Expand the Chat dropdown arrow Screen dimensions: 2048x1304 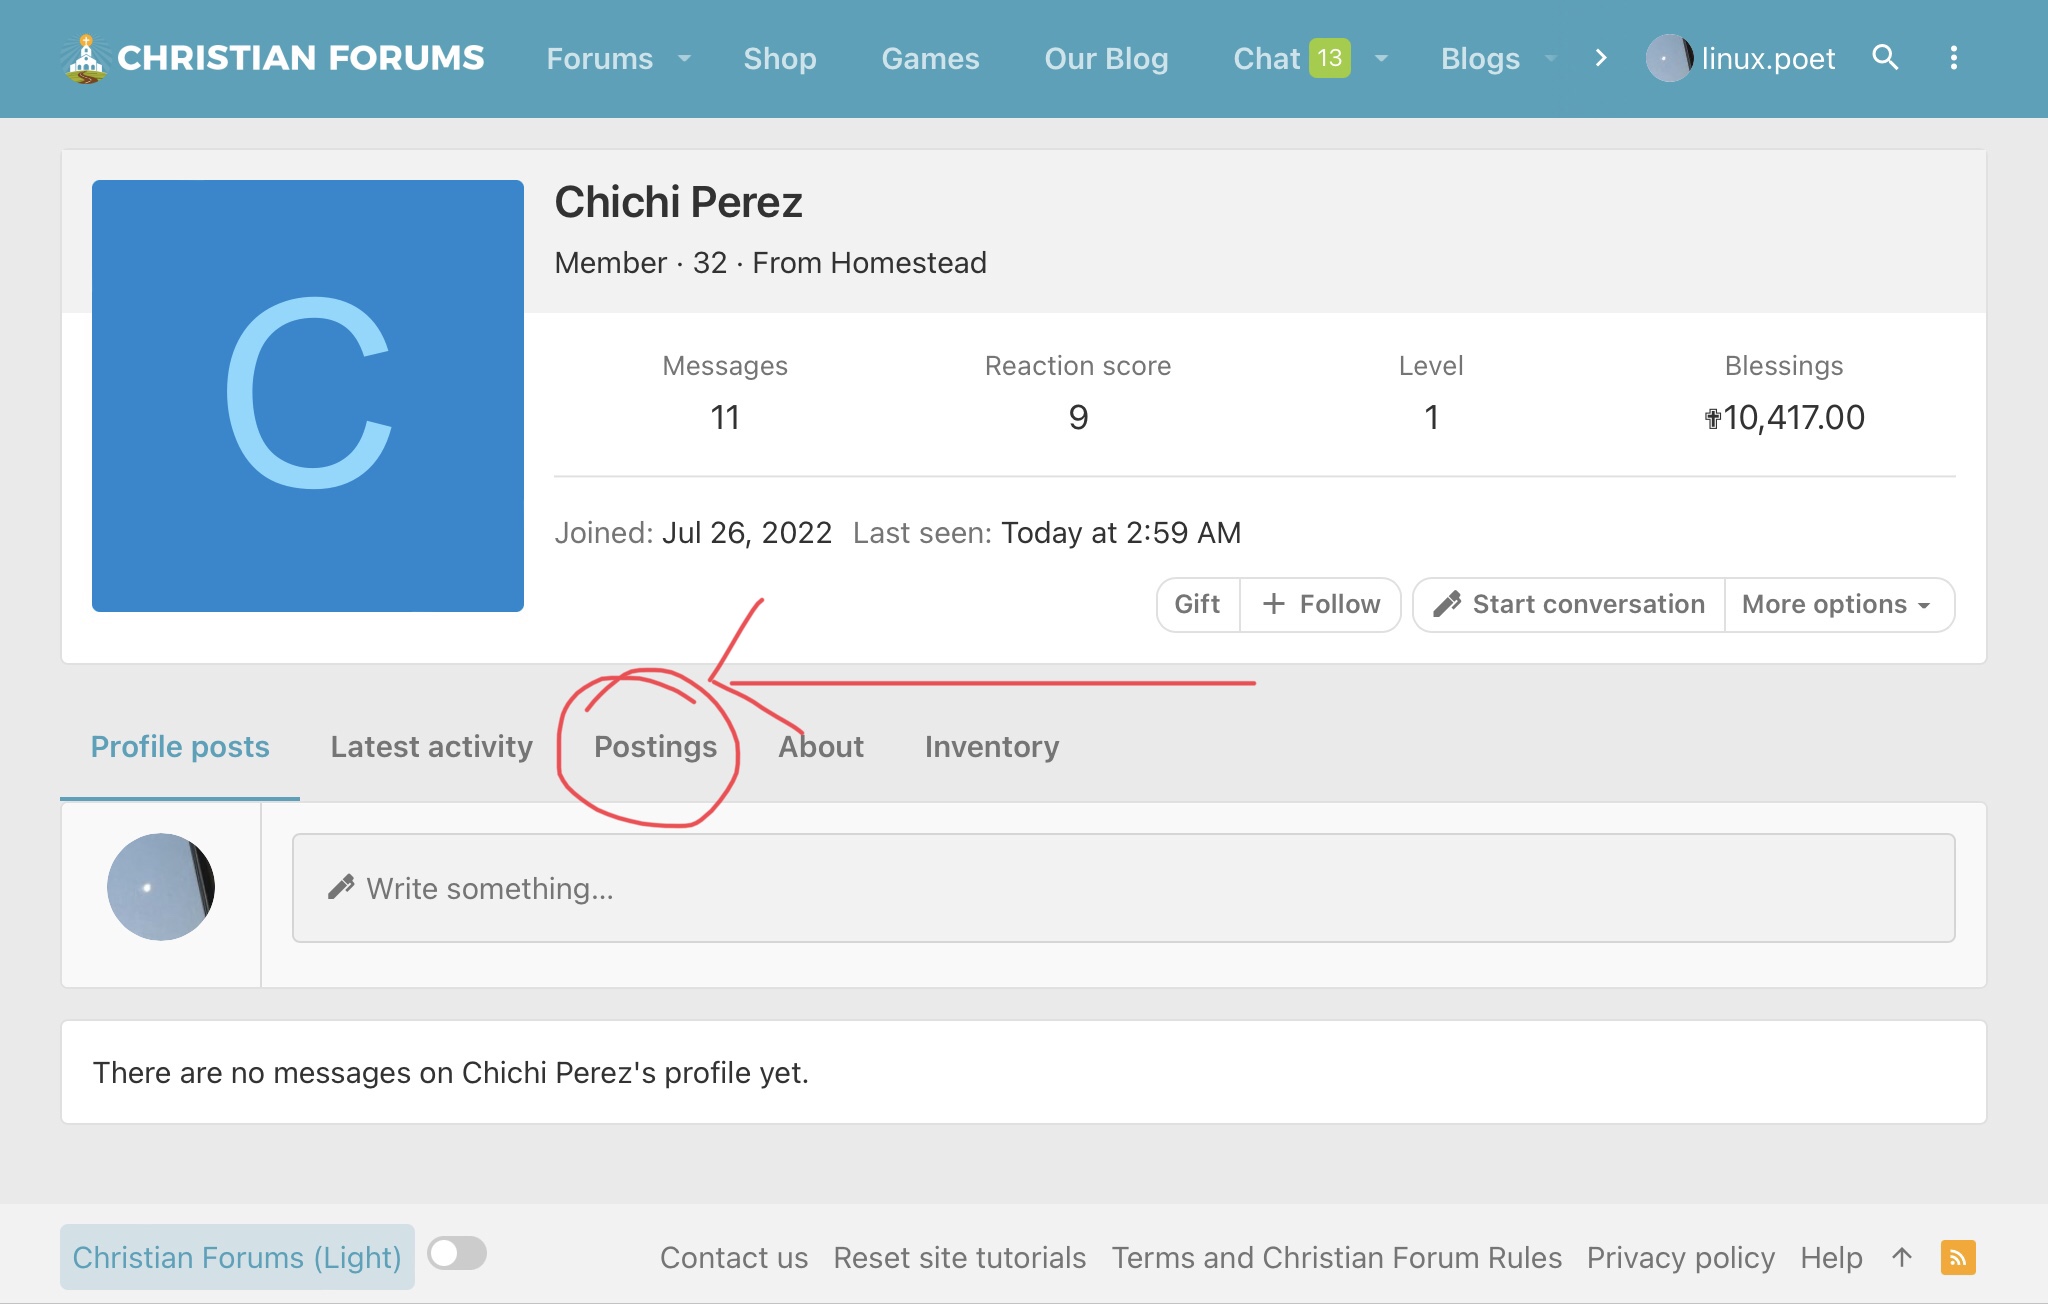coord(1381,58)
